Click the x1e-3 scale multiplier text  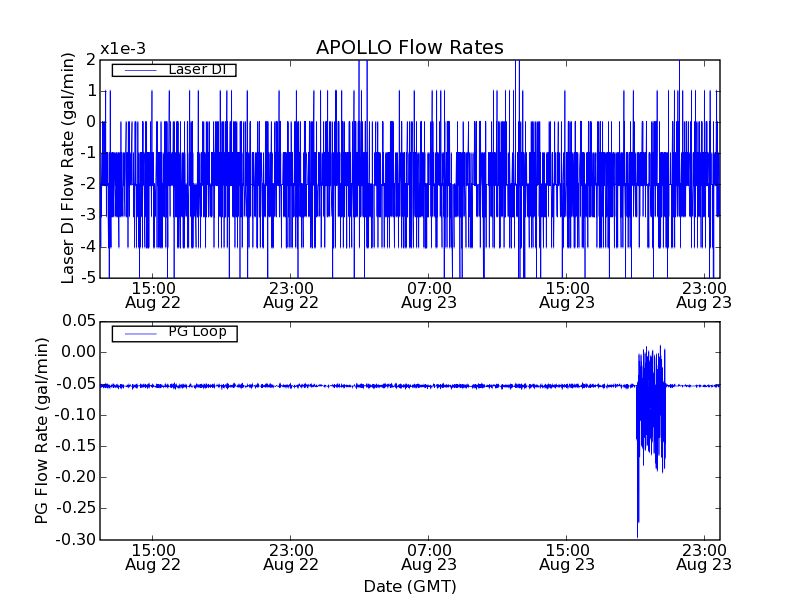(123, 49)
